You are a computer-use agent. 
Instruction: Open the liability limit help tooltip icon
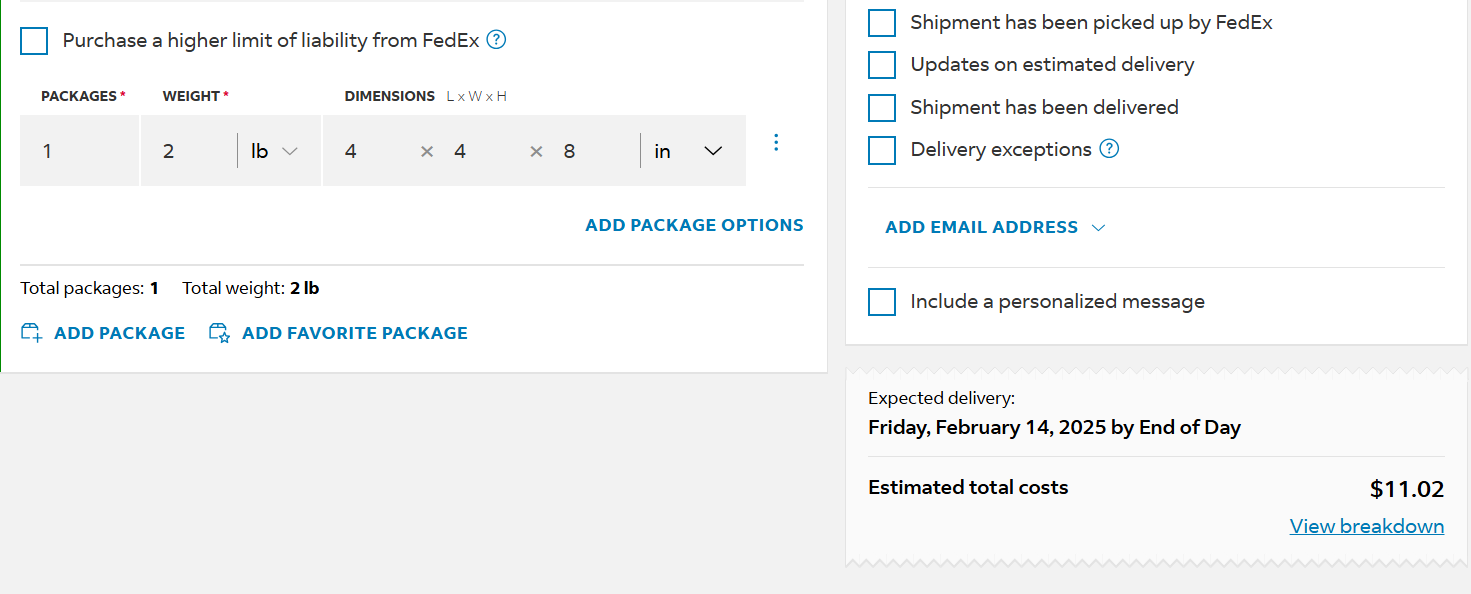pyautogui.click(x=496, y=40)
